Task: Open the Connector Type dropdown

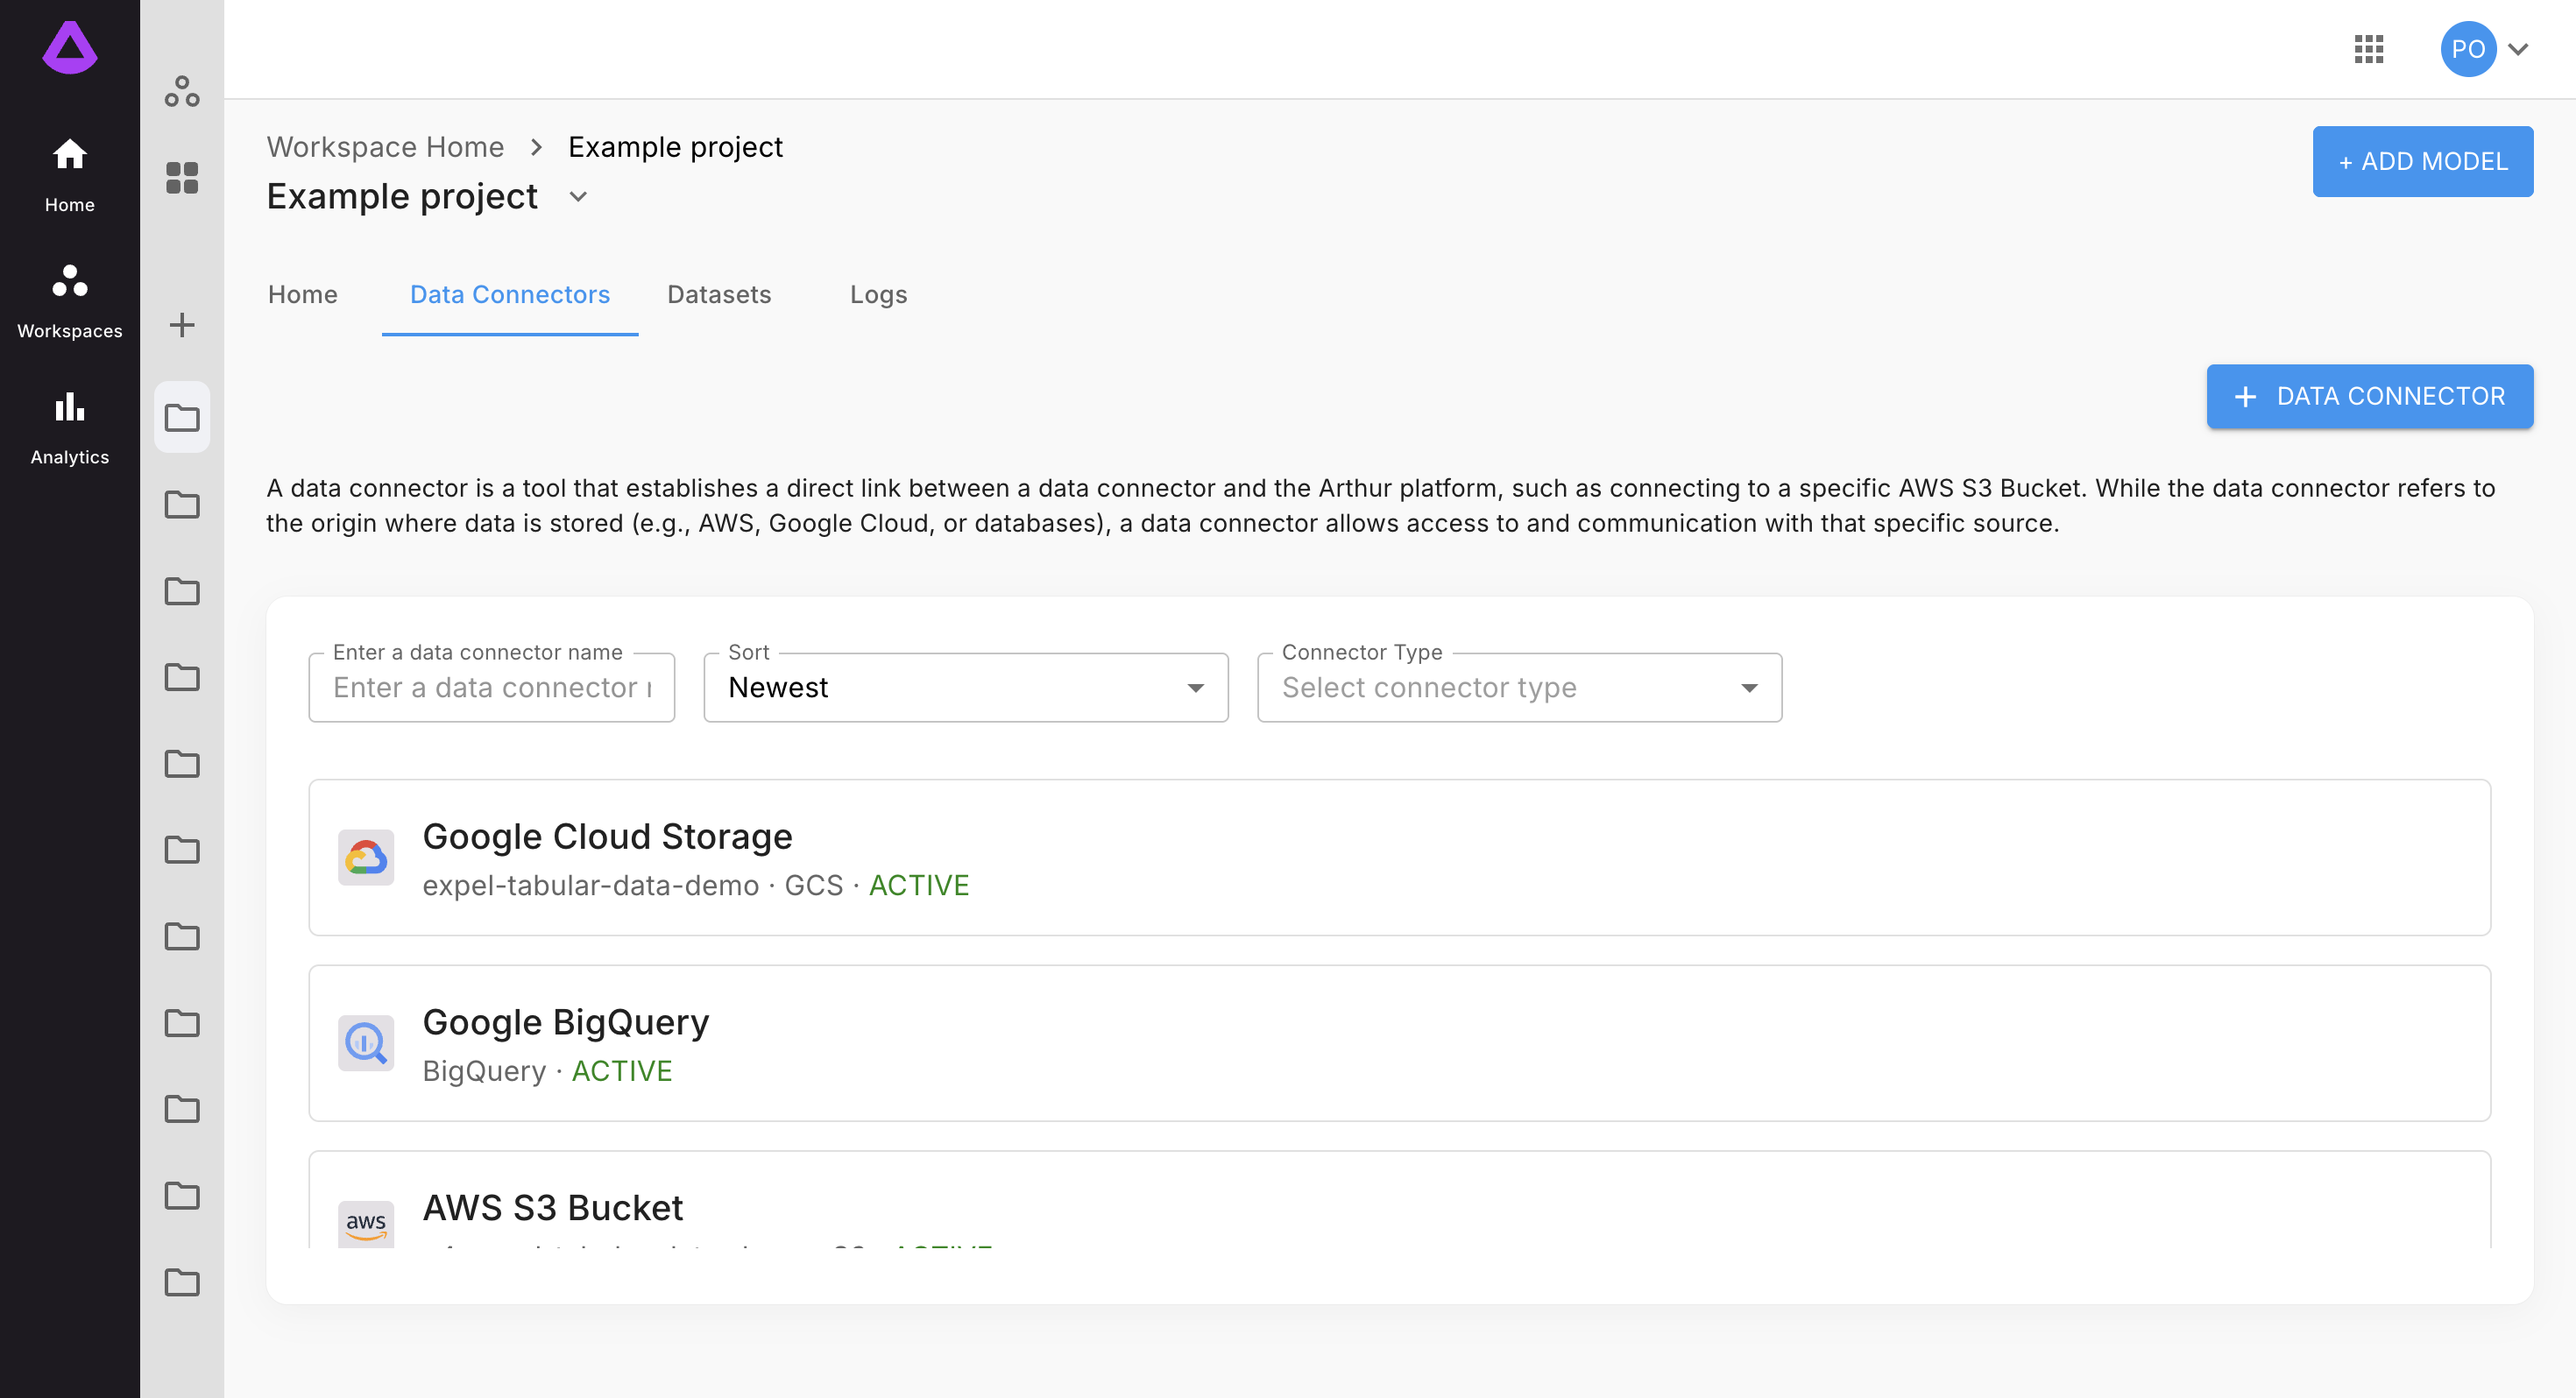Action: pyautogui.click(x=1519, y=687)
